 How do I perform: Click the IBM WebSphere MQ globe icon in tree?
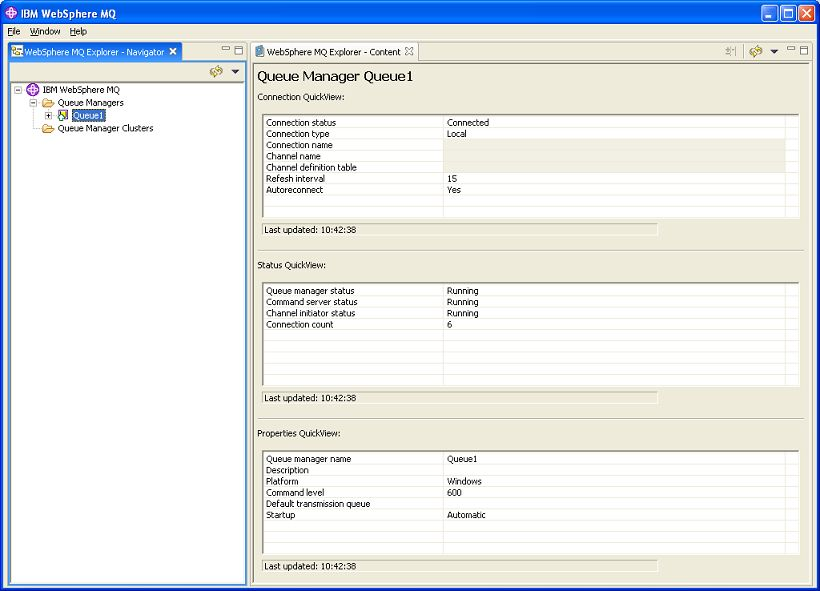(x=32, y=89)
